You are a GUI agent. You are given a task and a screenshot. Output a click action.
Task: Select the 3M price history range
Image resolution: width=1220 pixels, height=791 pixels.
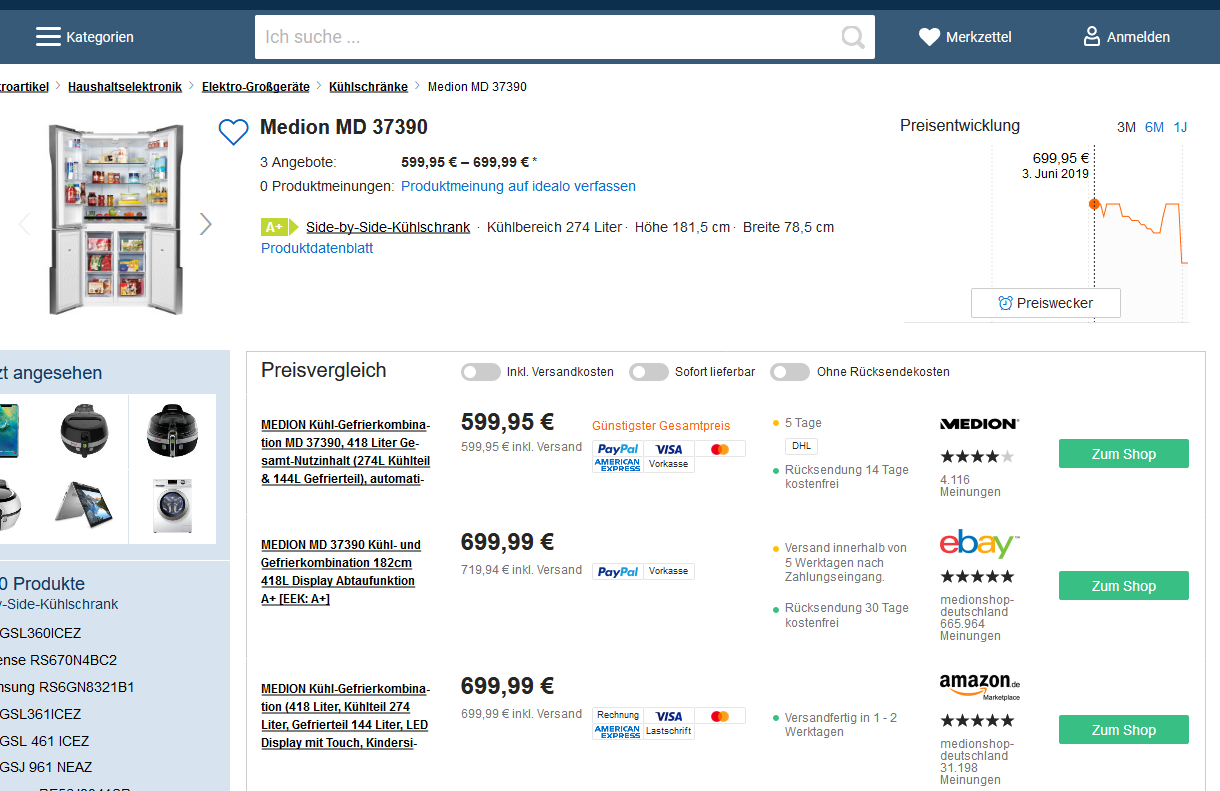point(1126,127)
